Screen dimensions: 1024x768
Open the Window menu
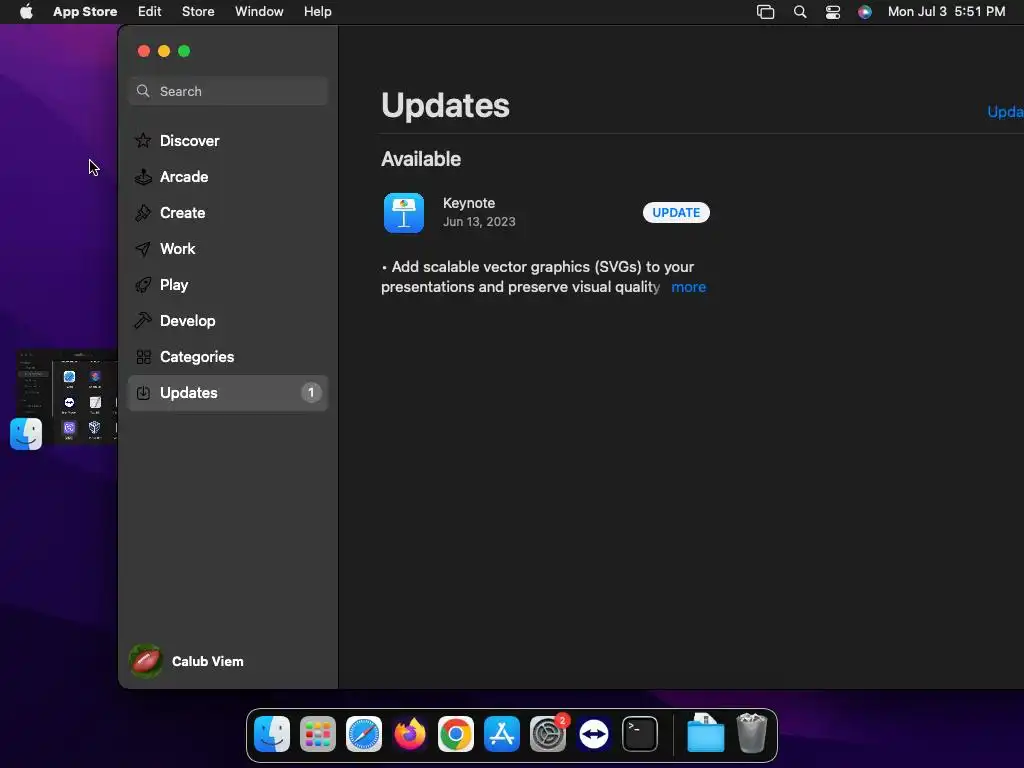259,12
